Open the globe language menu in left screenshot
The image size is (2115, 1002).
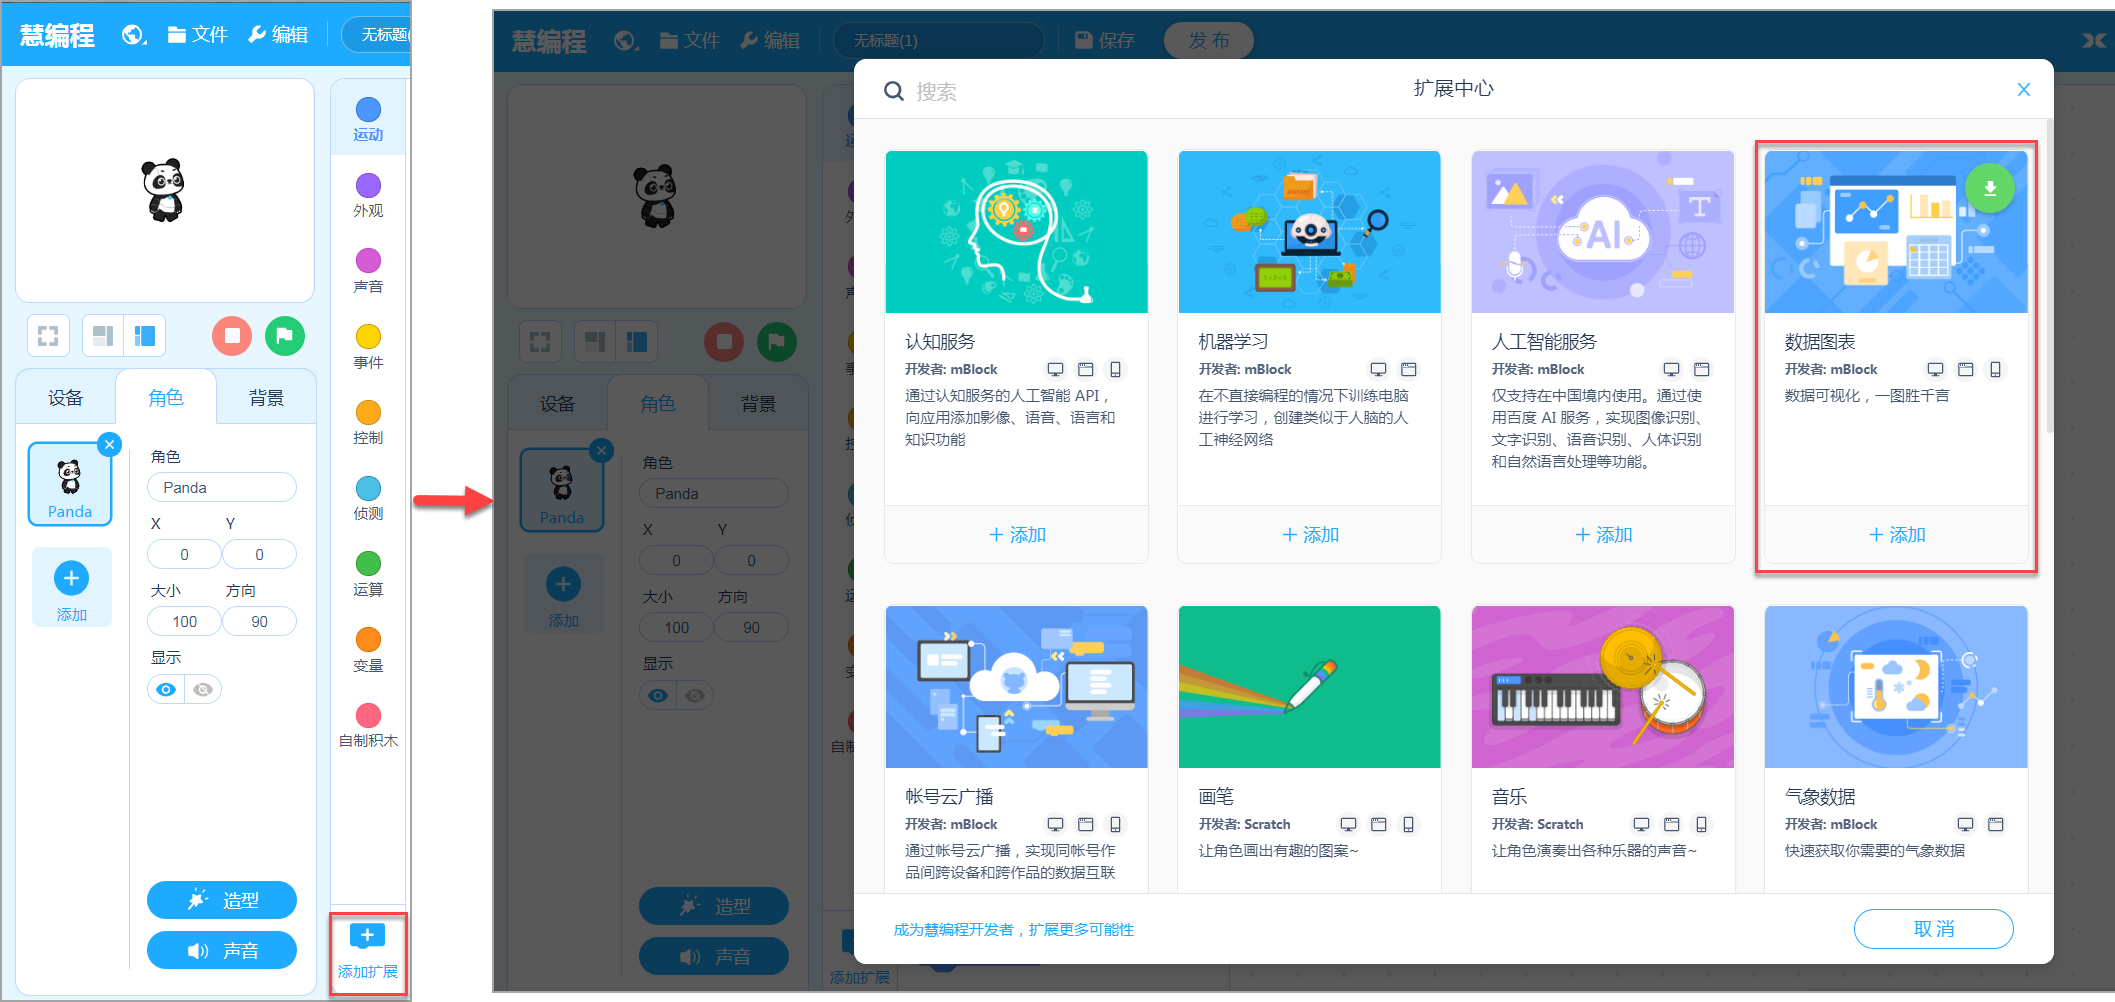134,35
